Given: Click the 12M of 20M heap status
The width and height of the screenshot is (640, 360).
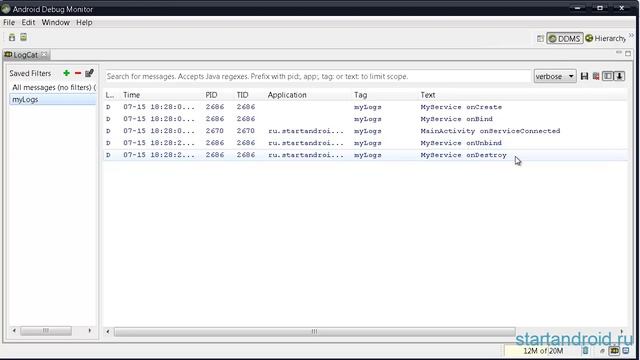Looking at the screenshot, I should point(543,351).
